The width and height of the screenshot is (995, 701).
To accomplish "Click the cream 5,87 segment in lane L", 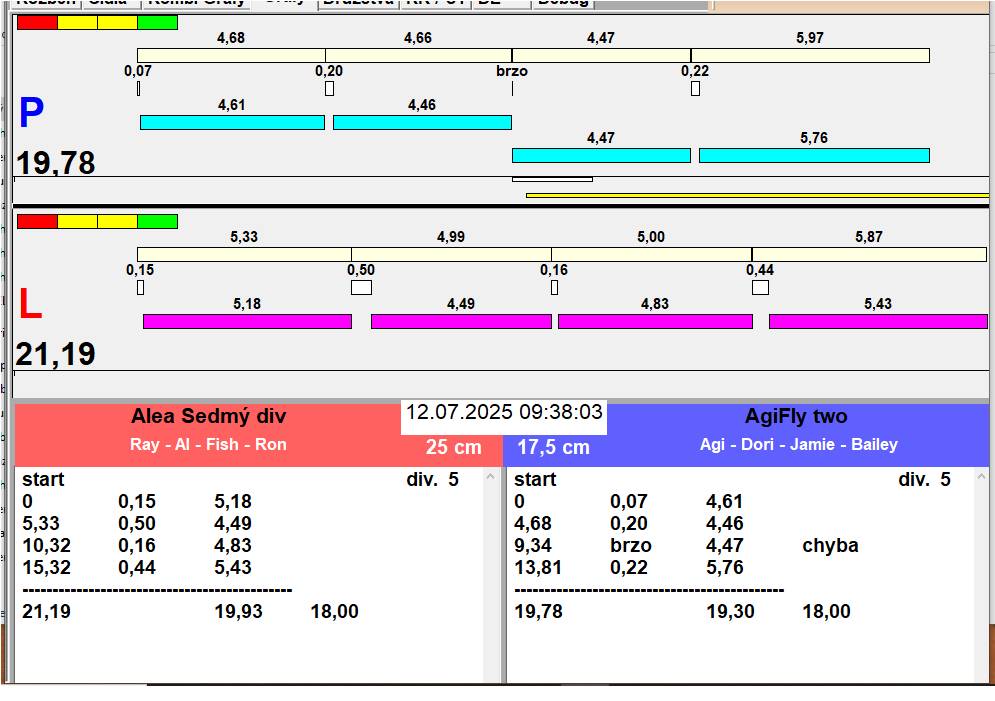I will 869,254.
